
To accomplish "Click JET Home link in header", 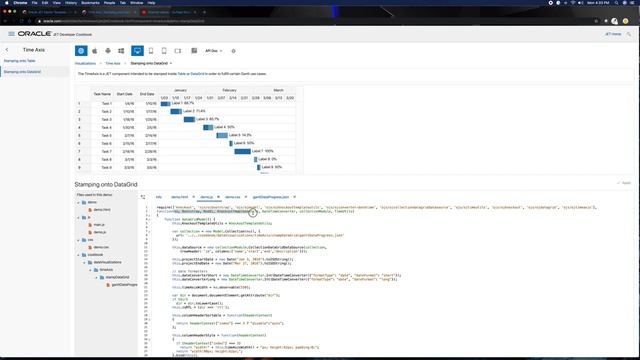I will [613, 34].
